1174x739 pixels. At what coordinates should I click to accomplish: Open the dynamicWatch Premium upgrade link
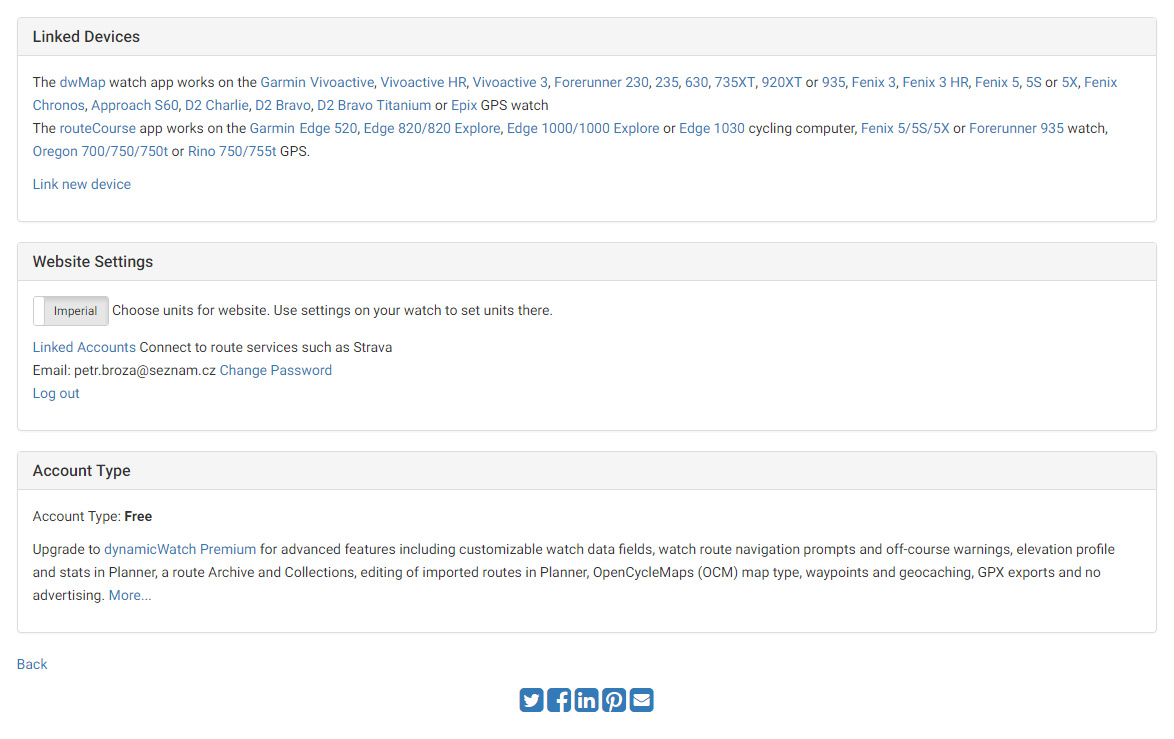click(x=180, y=550)
